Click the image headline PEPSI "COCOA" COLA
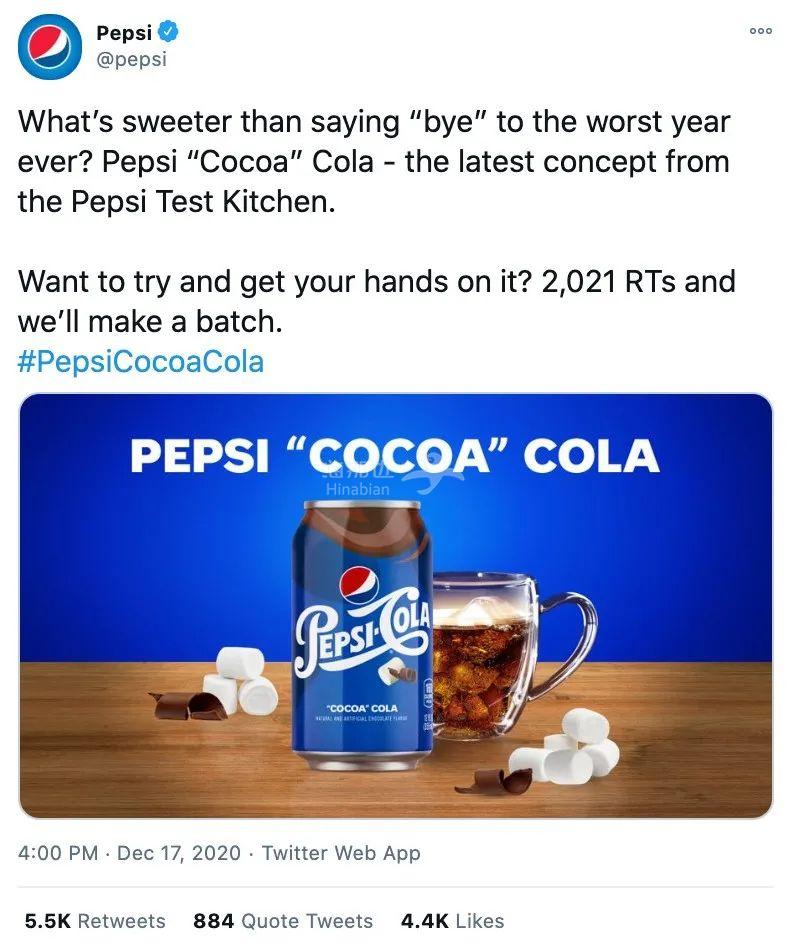789x952 pixels. tap(395, 456)
